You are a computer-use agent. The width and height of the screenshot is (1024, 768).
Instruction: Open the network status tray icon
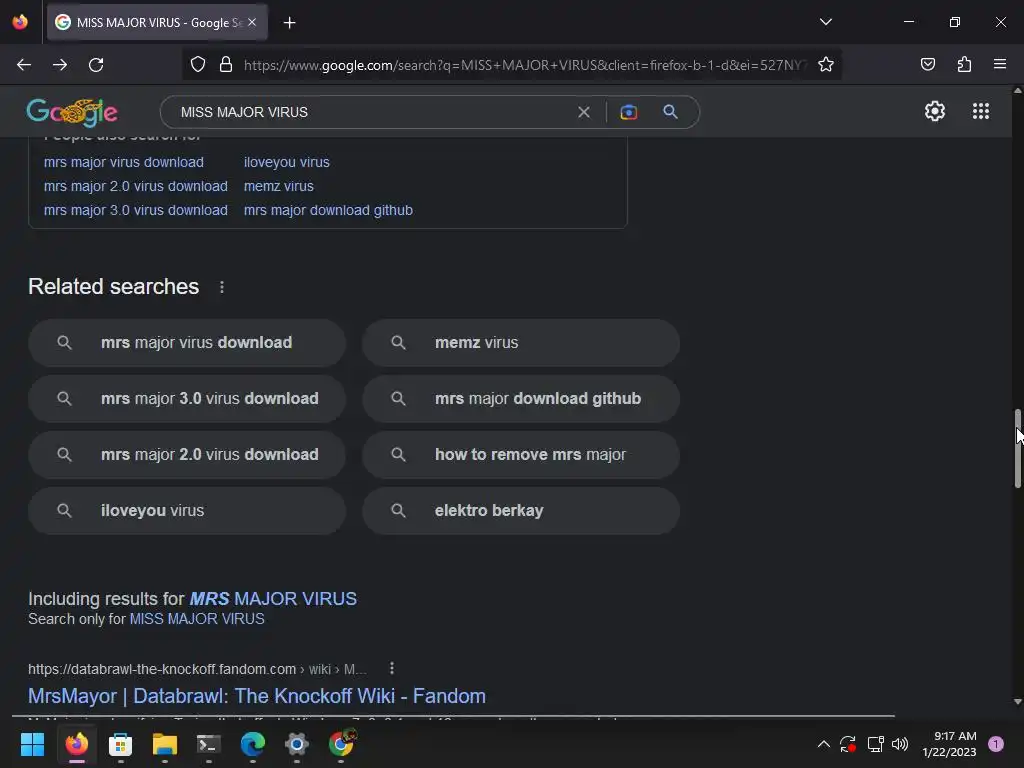click(x=875, y=744)
